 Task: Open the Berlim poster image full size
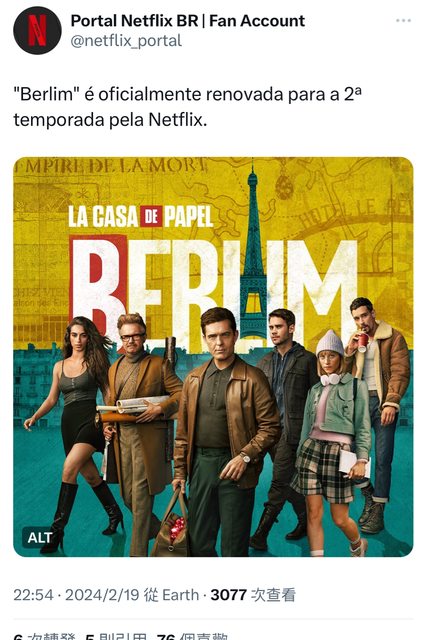pos(213,357)
